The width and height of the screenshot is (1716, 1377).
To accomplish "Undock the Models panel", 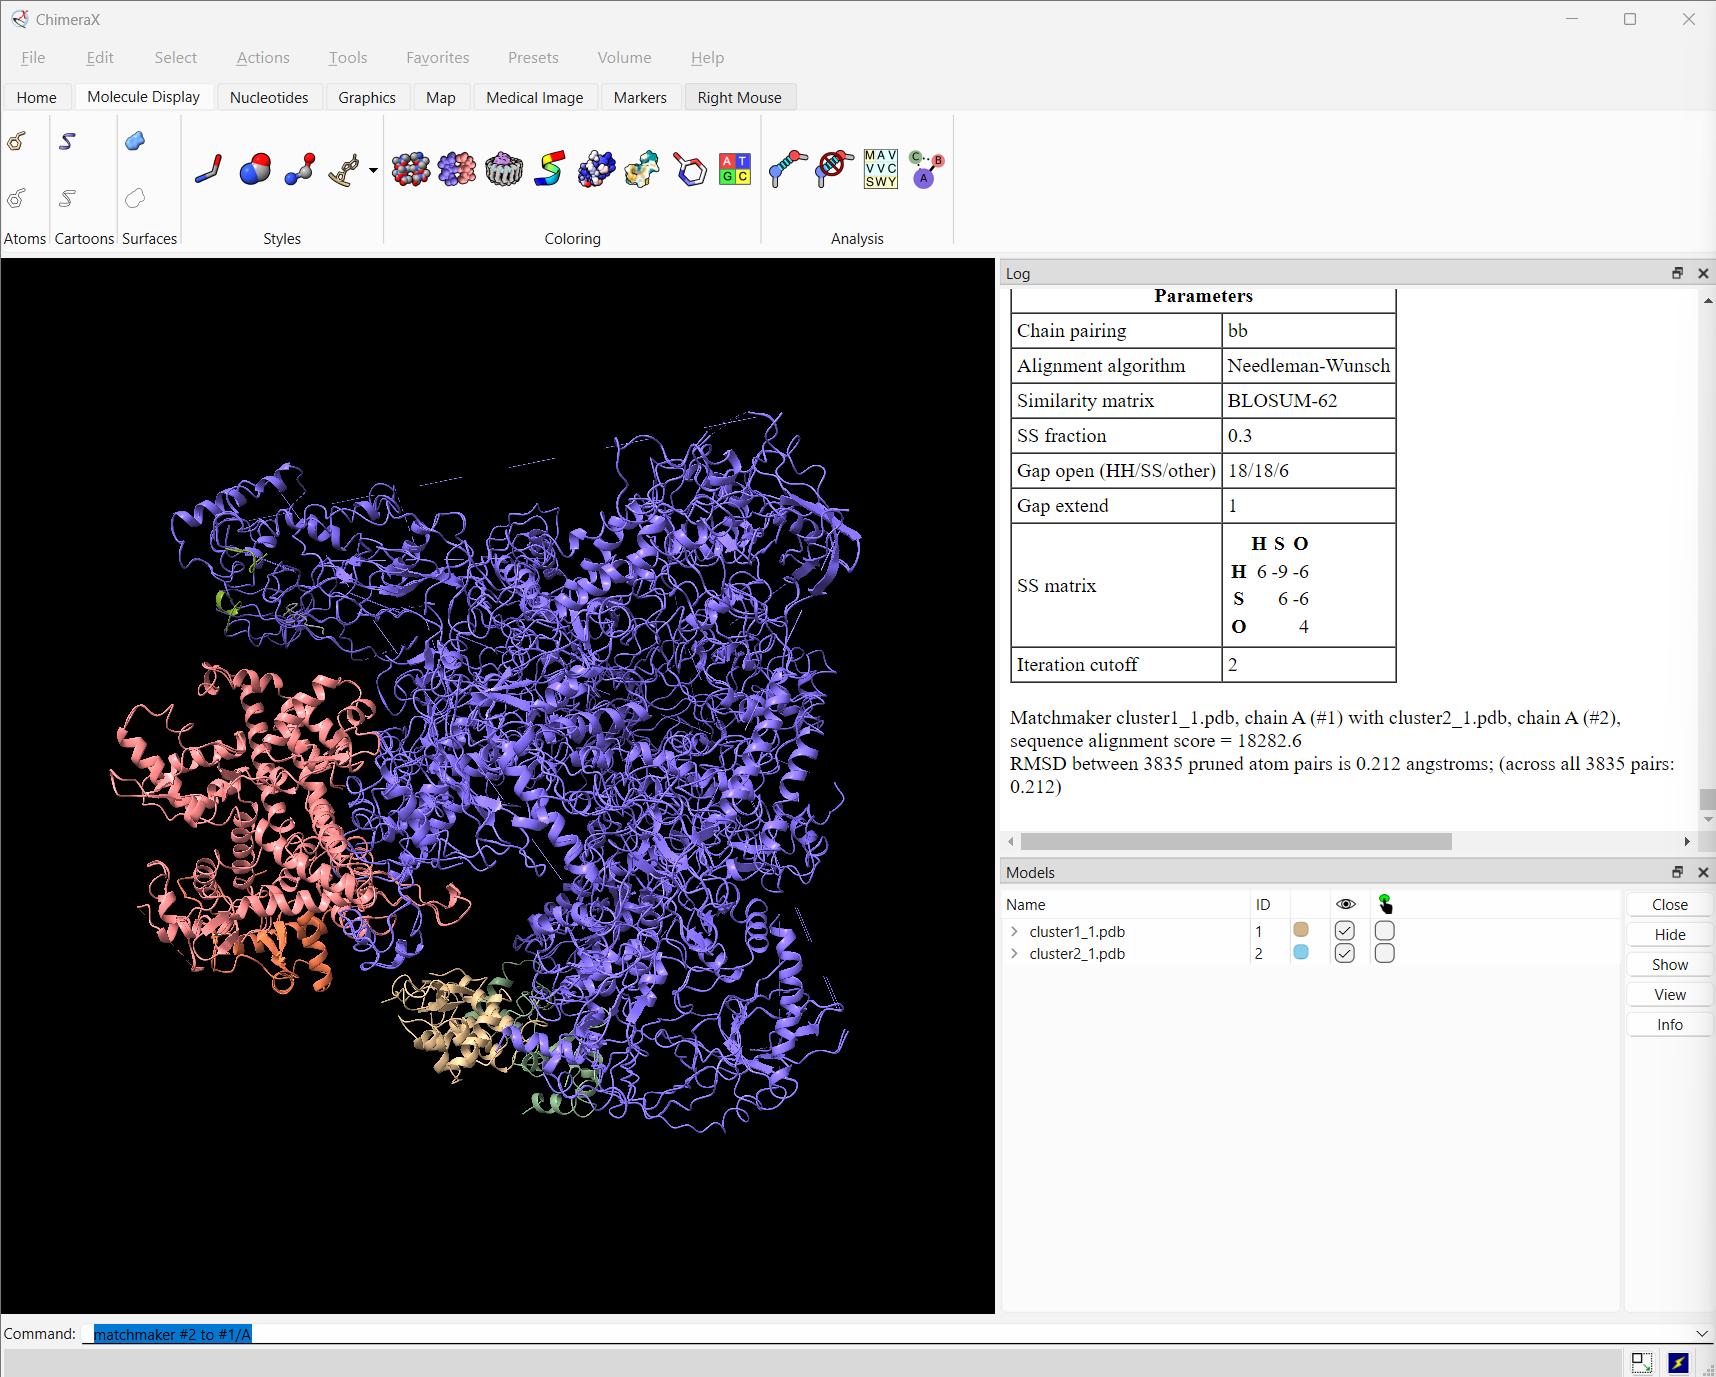I will point(1677,872).
